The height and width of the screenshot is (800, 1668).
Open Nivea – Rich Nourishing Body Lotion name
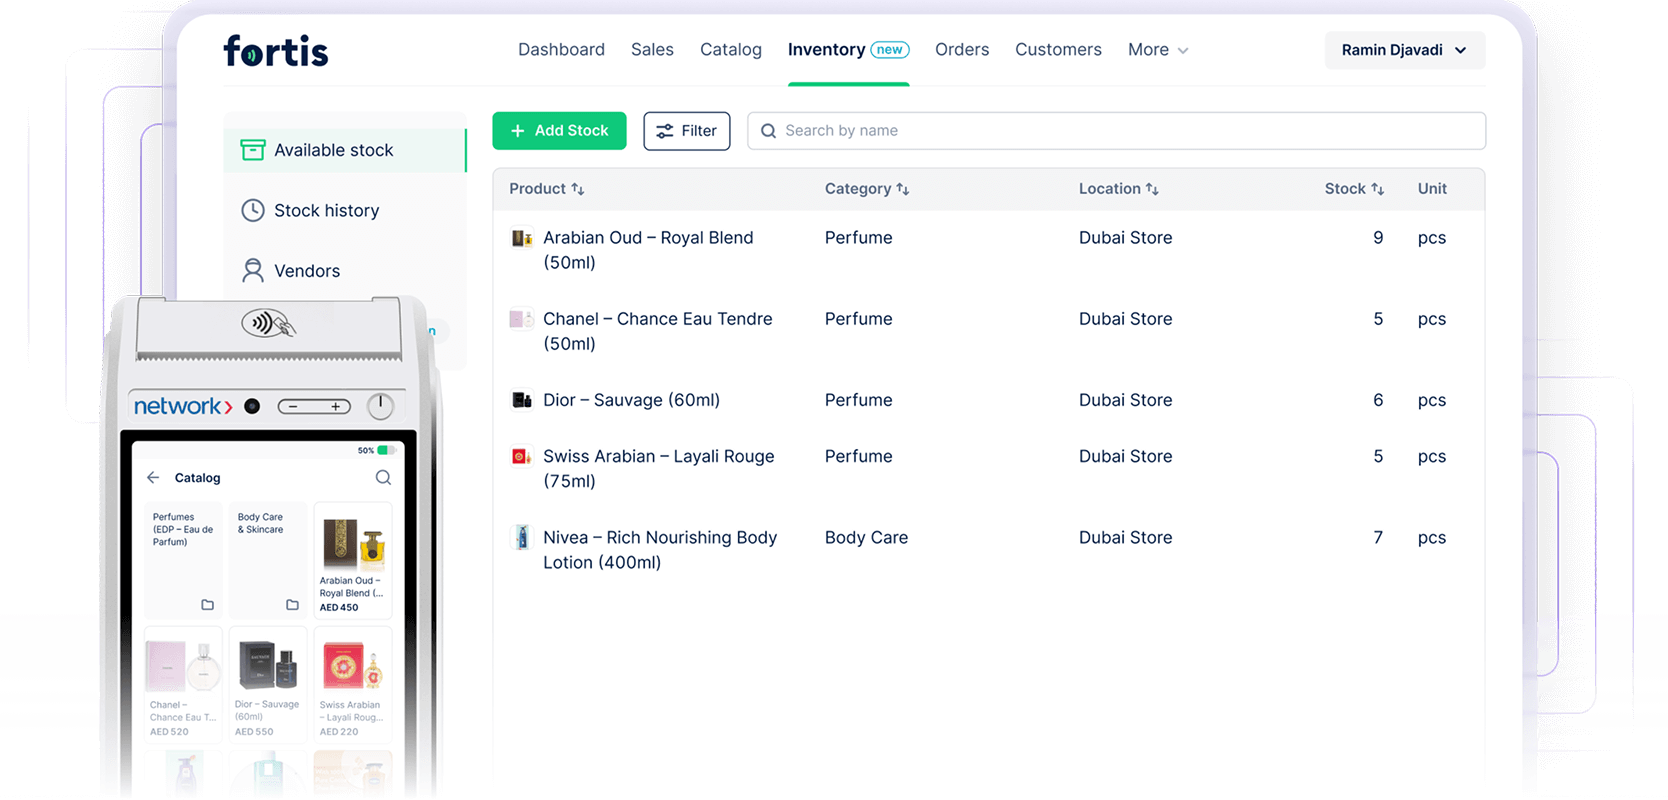[x=660, y=550]
